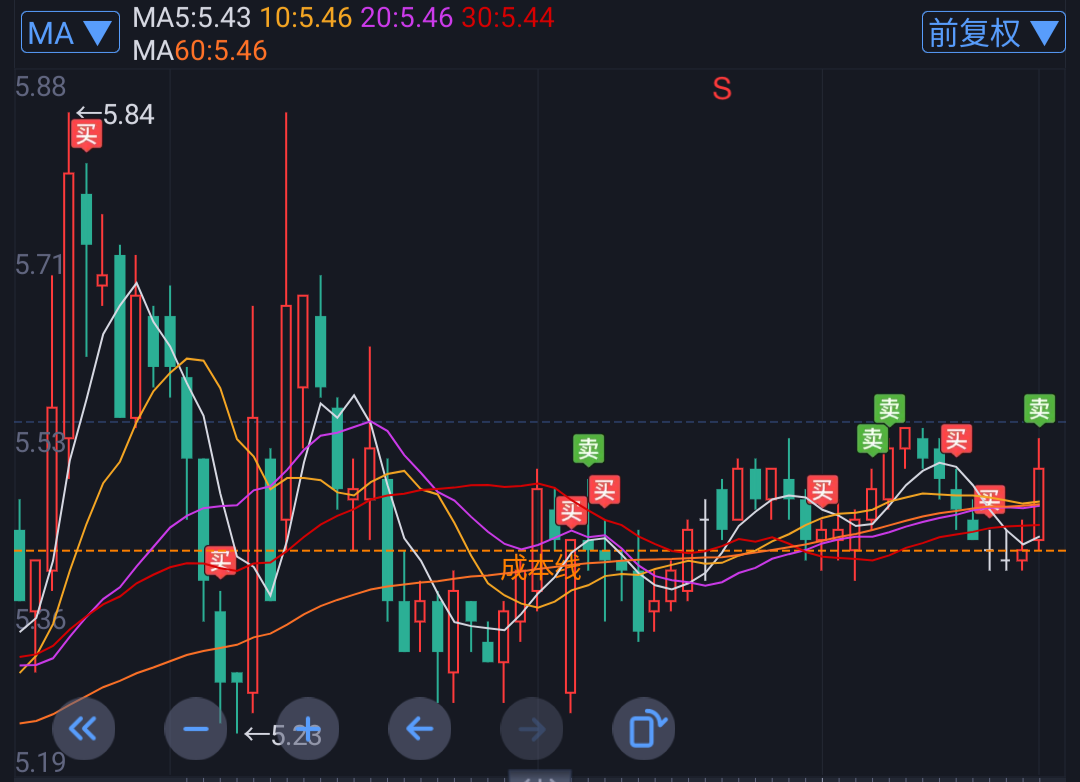Click the double-left rewind chart button
The height and width of the screenshot is (782, 1080).
click(83, 729)
